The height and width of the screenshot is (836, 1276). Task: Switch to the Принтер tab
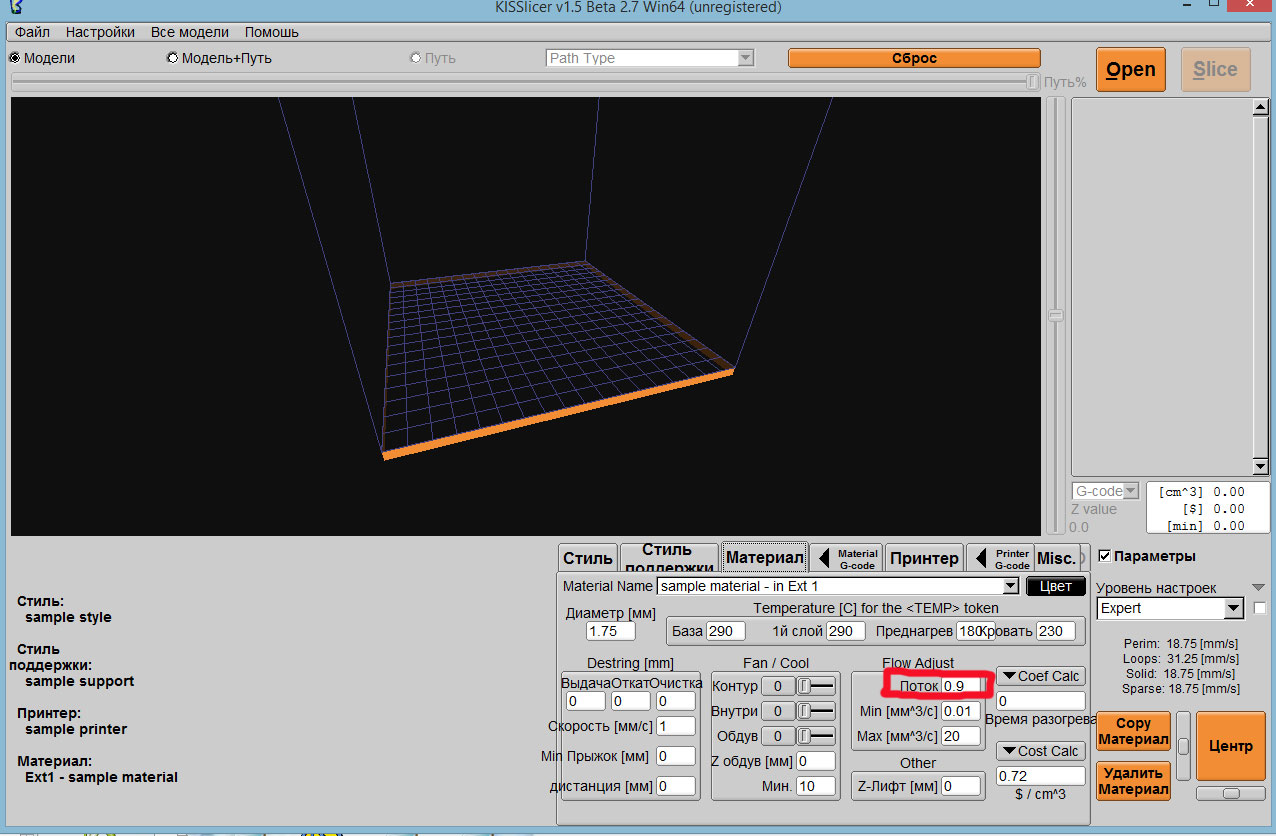point(924,558)
